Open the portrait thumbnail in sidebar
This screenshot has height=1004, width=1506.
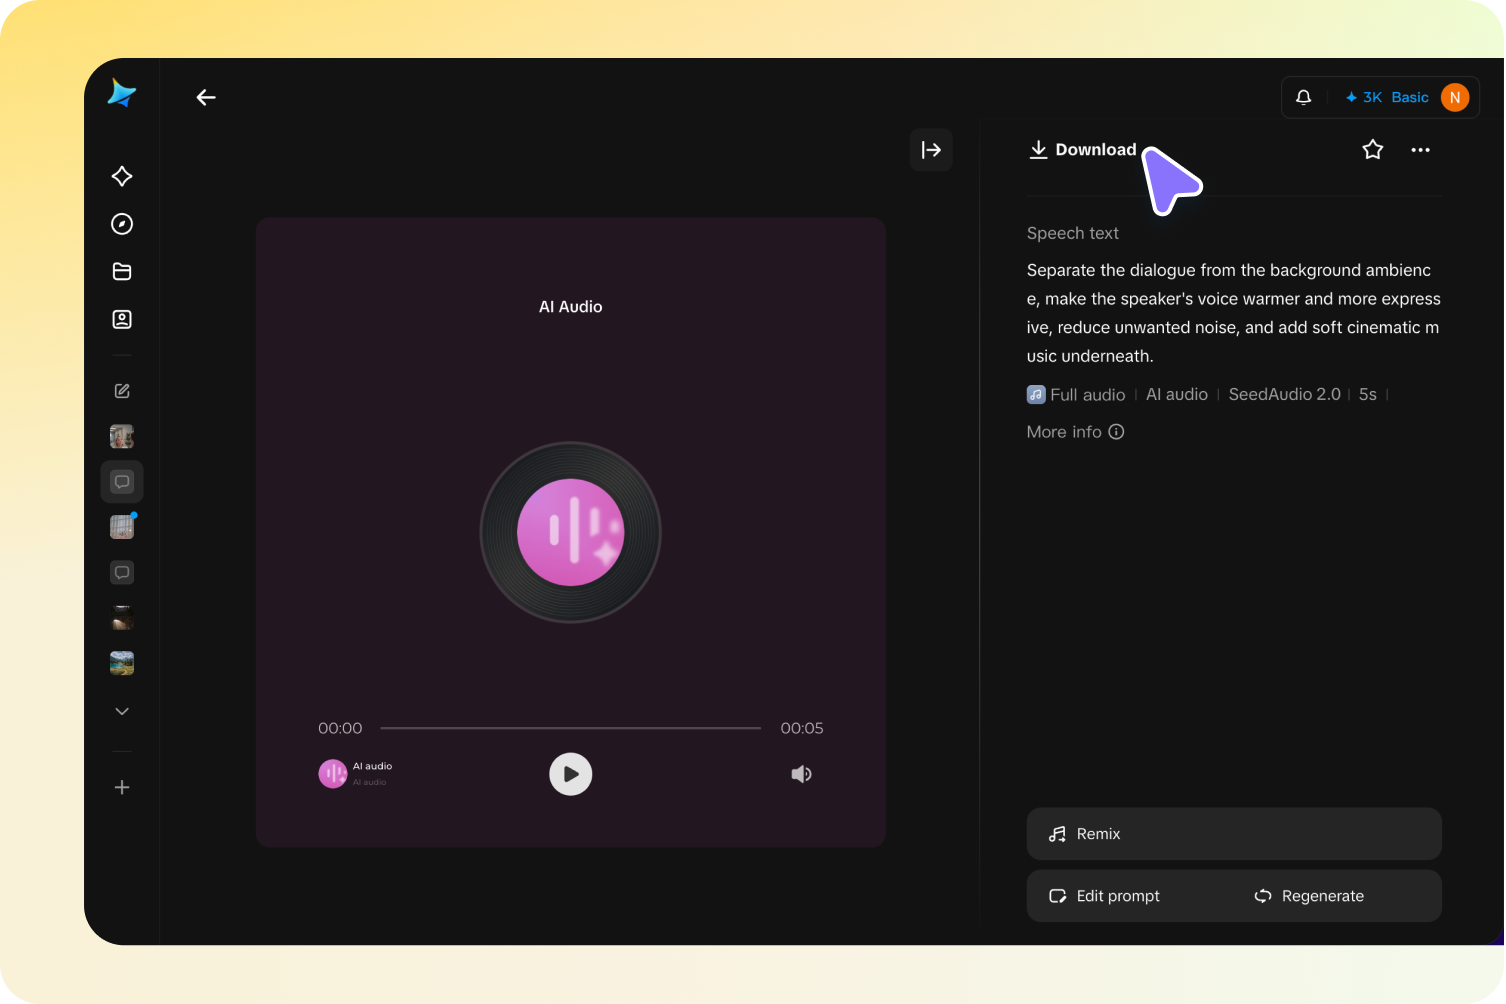point(122,436)
